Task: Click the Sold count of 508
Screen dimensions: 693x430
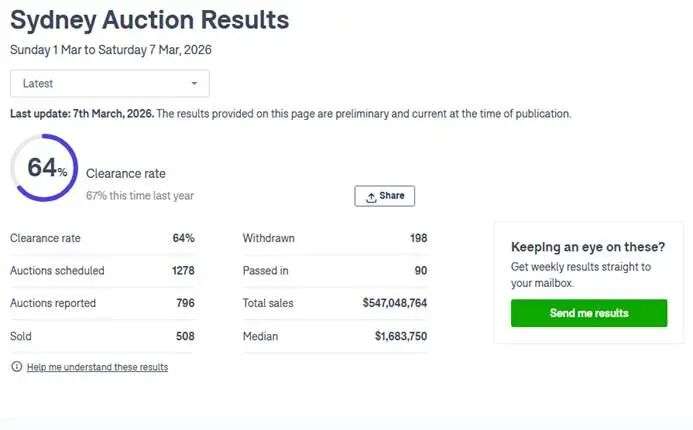Action: click(x=185, y=337)
